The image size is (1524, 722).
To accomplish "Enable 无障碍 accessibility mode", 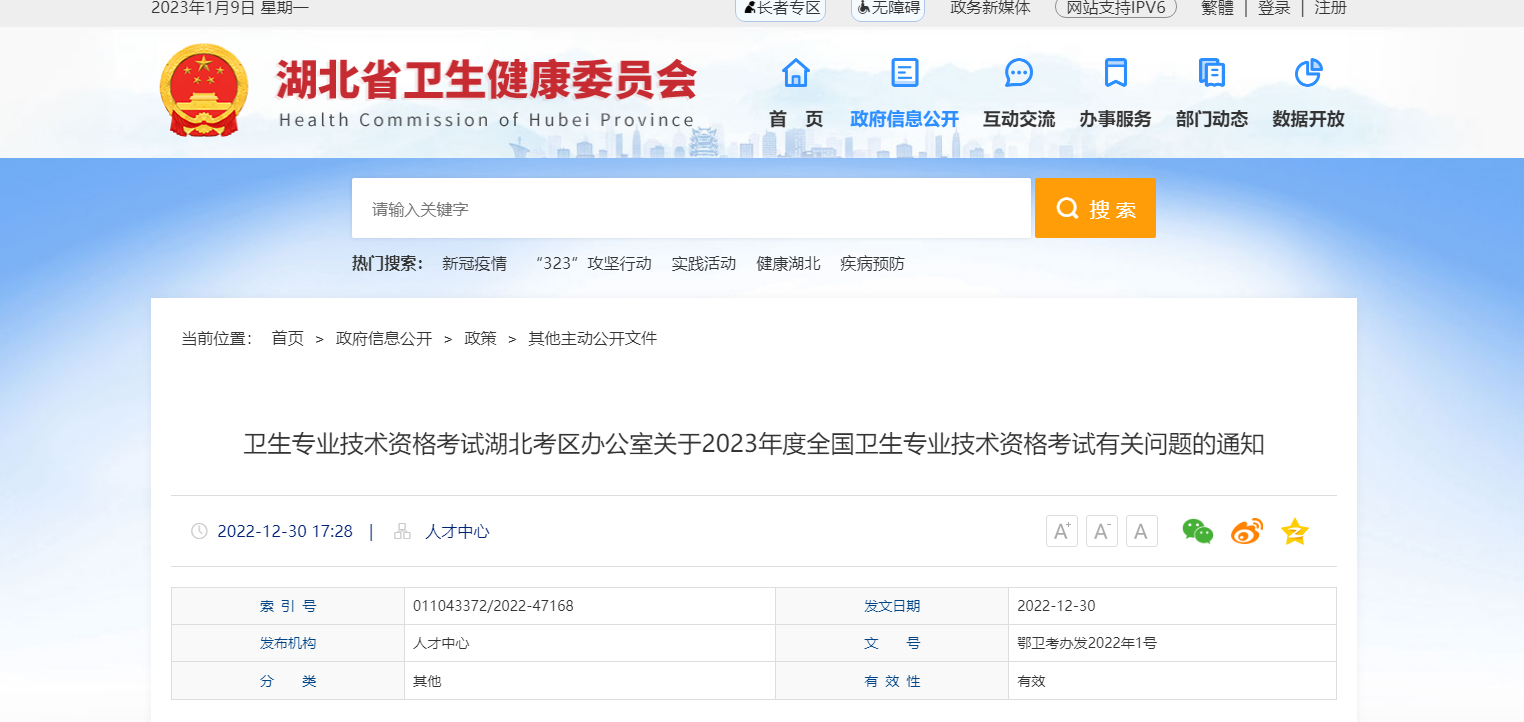I will pos(888,8).
